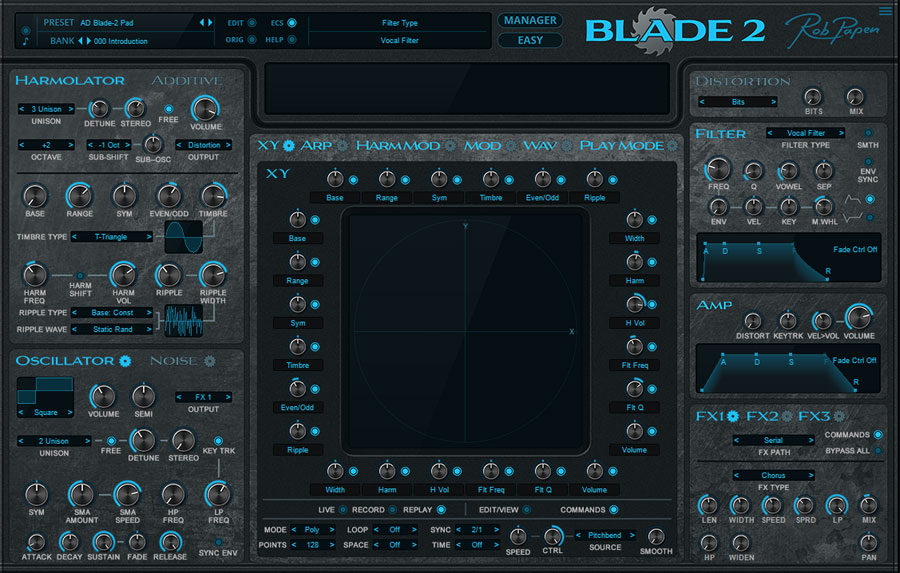Switch to the Additive tab
The image size is (900, 573).
[187, 80]
